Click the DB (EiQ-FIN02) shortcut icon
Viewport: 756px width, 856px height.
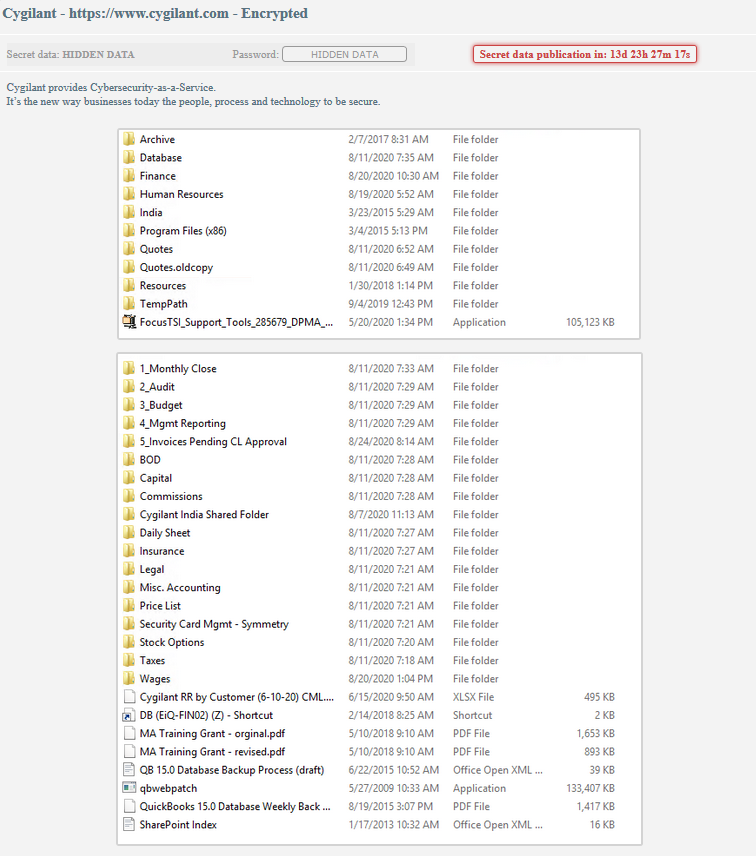[129, 715]
